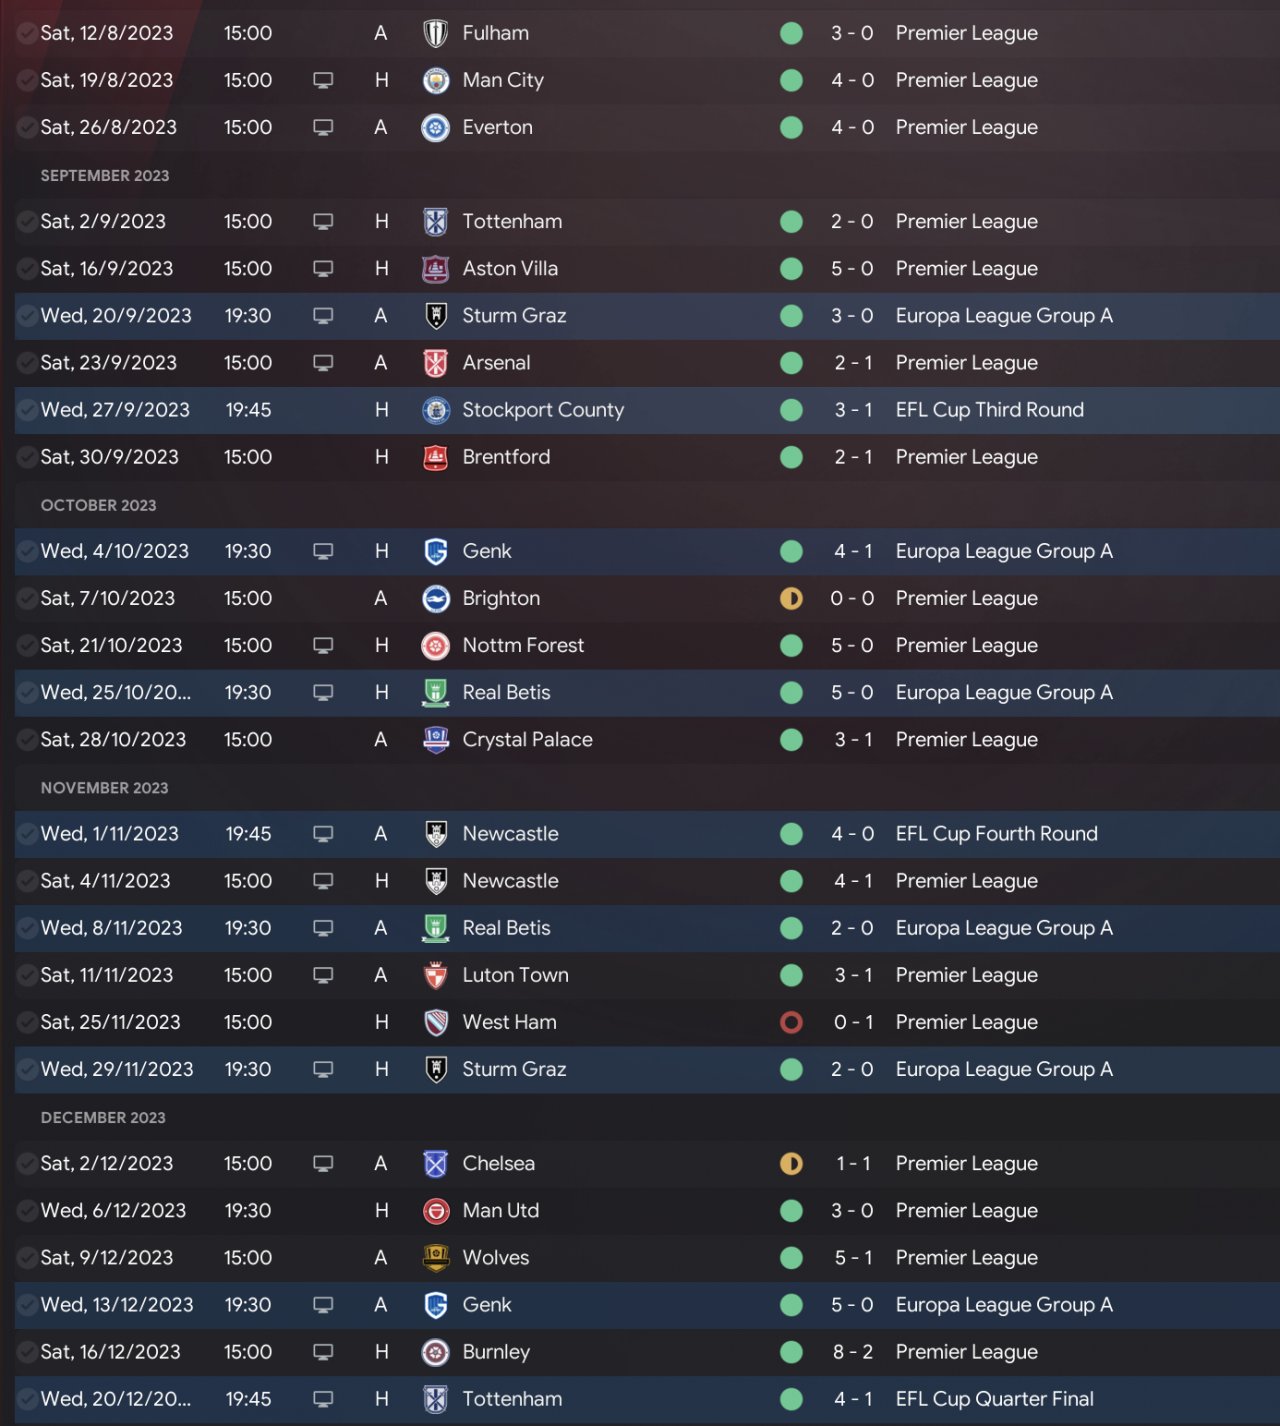View the 8 - 2 result against Burnley
Viewport: 1280px width, 1426px height.
[x=852, y=1352]
